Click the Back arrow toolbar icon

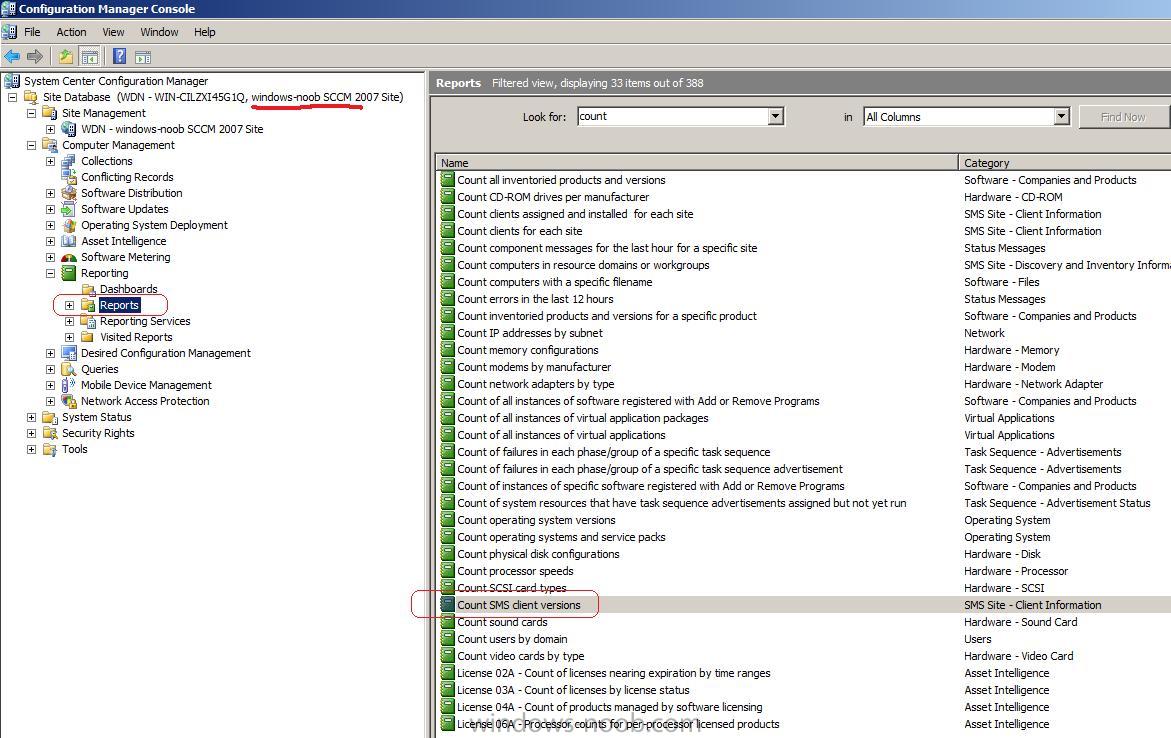(12, 57)
